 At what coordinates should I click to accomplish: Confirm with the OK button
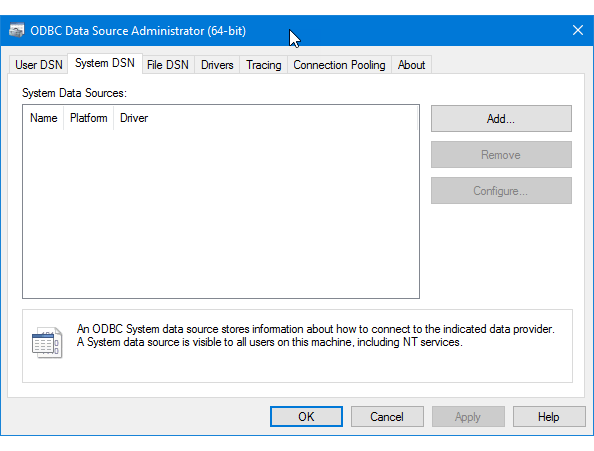[x=306, y=417]
